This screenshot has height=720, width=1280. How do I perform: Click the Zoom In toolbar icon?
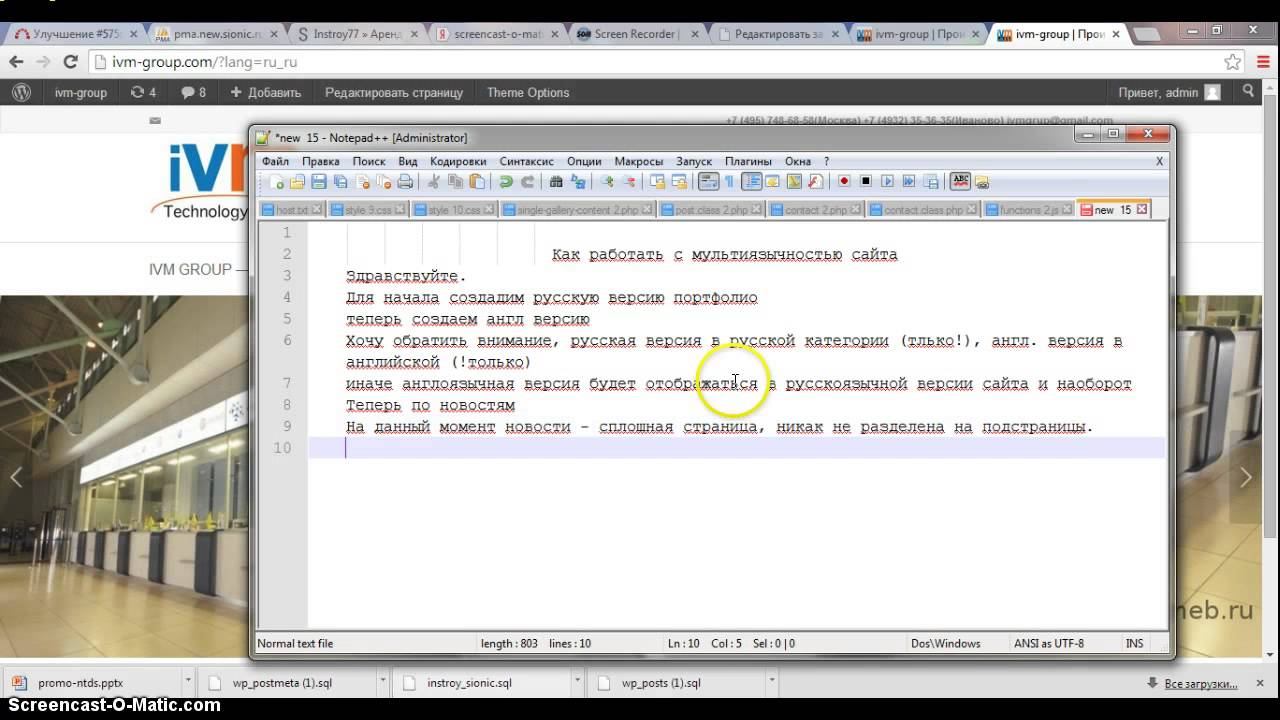607,182
